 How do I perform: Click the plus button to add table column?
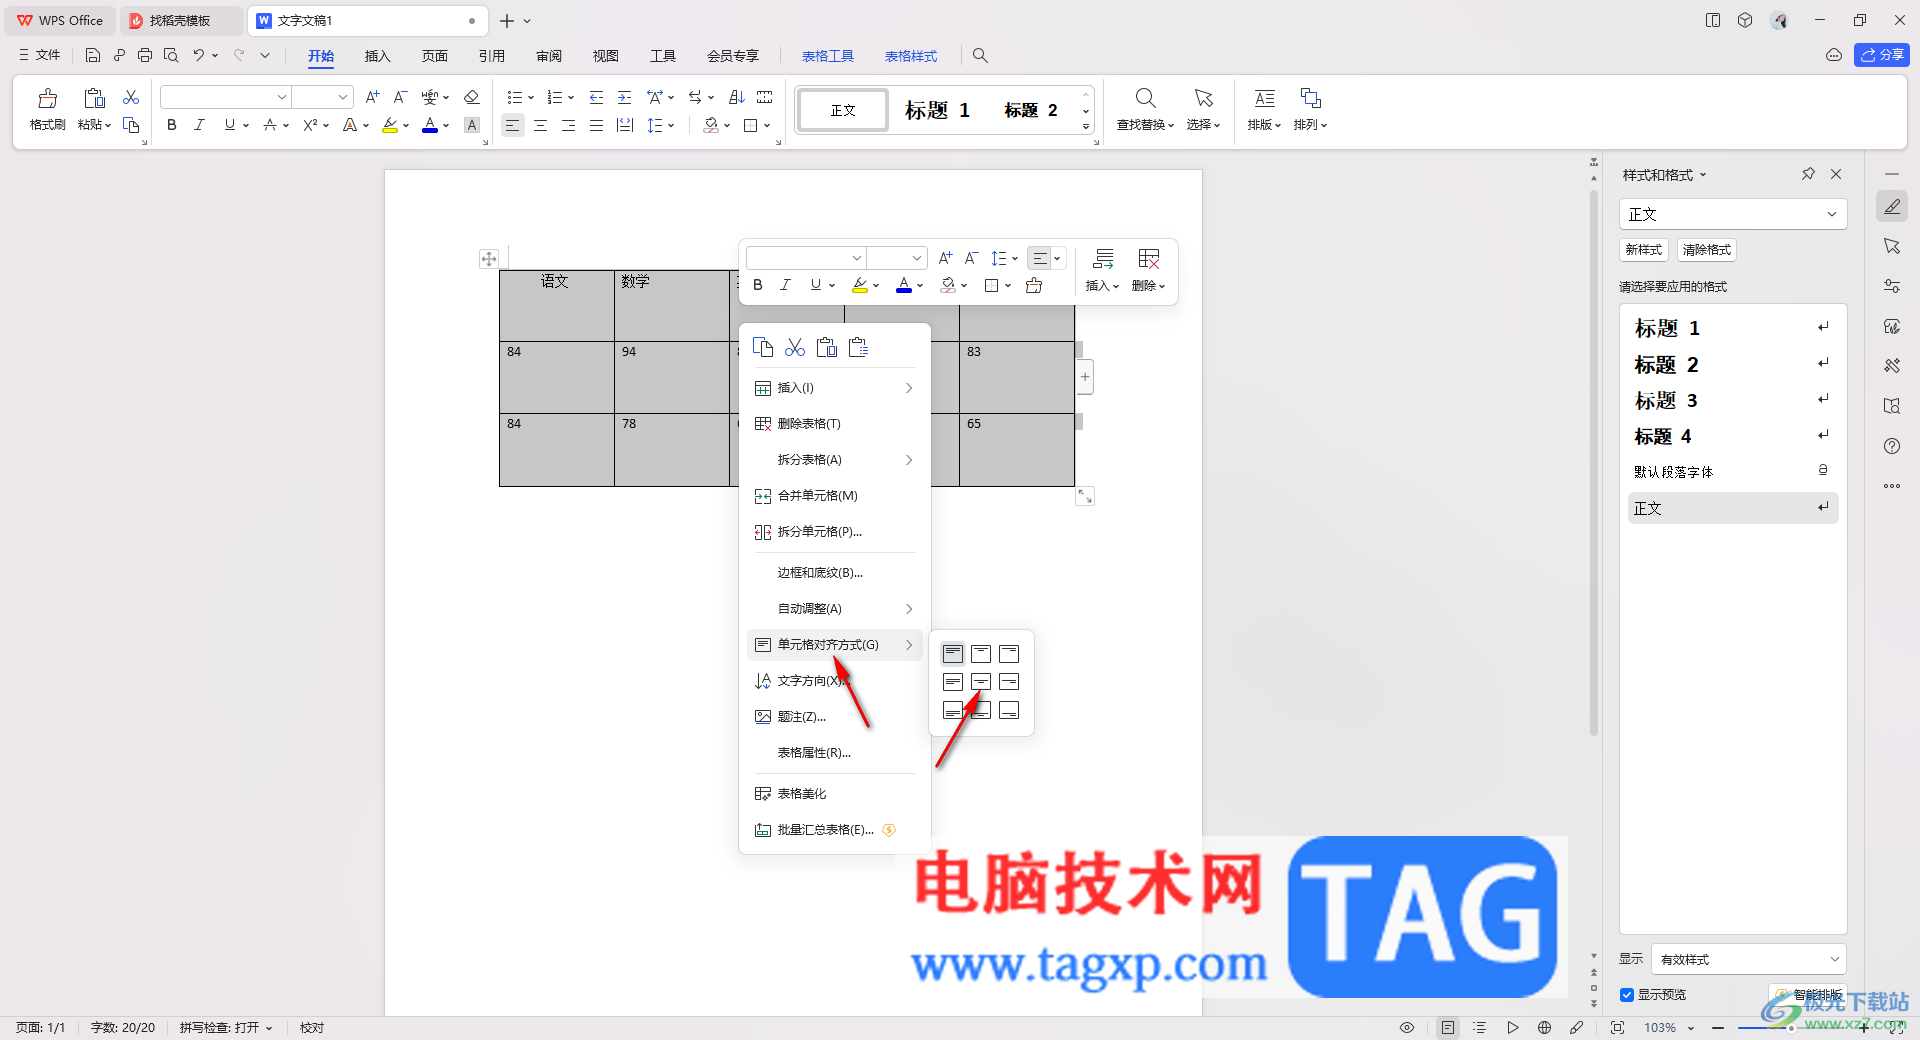[x=1085, y=377]
